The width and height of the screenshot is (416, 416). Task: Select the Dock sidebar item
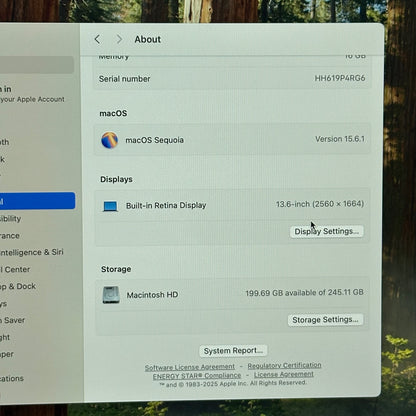click(18, 286)
